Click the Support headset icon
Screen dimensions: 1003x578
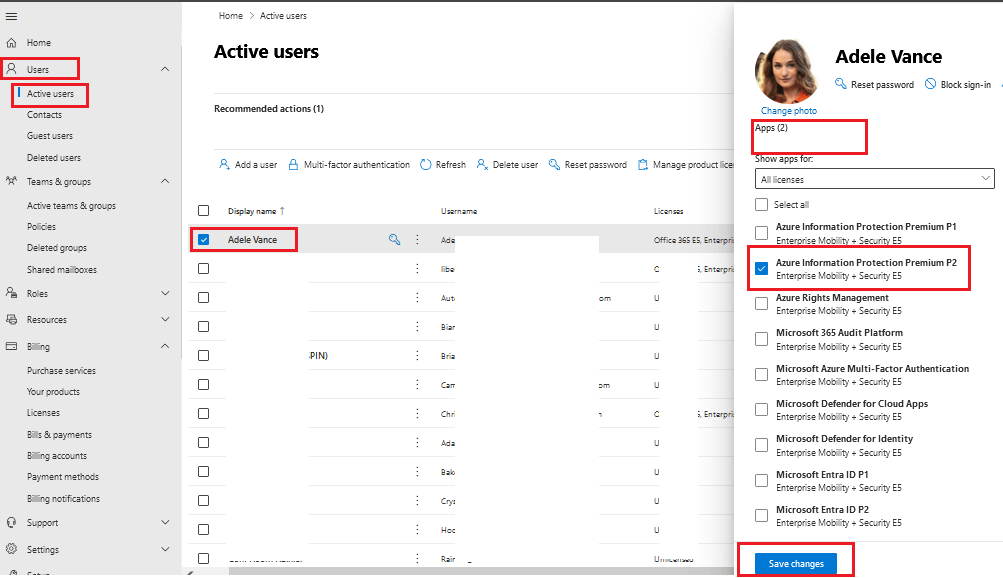pos(12,522)
